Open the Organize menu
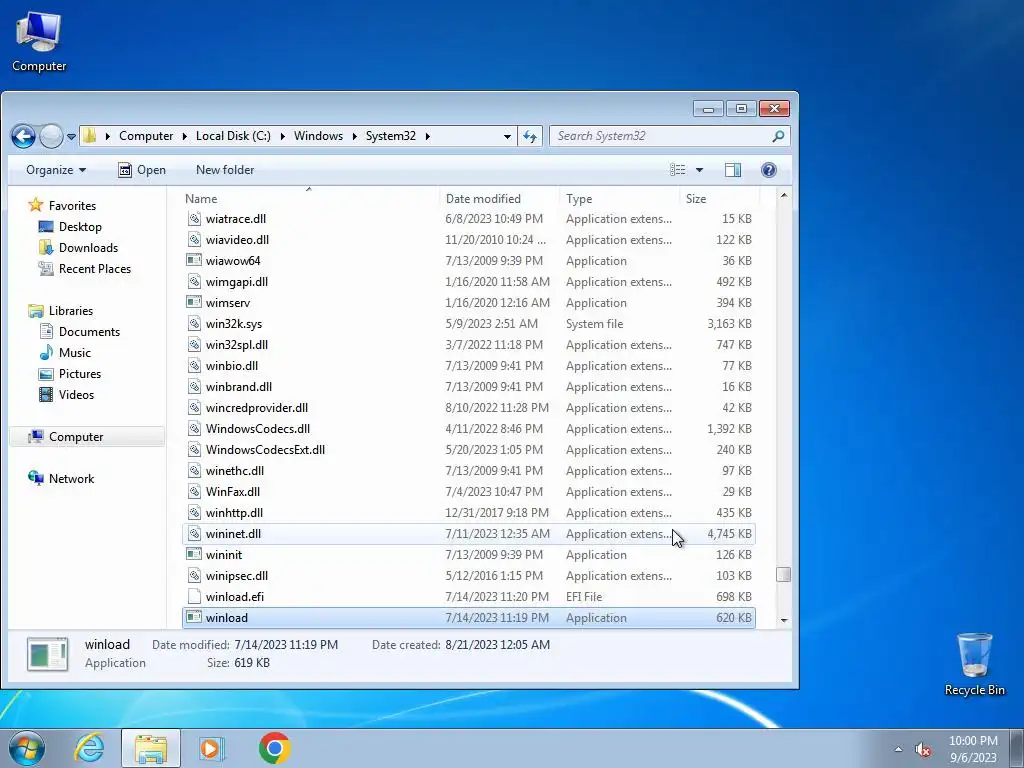This screenshot has height=768, width=1024. click(56, 170)
